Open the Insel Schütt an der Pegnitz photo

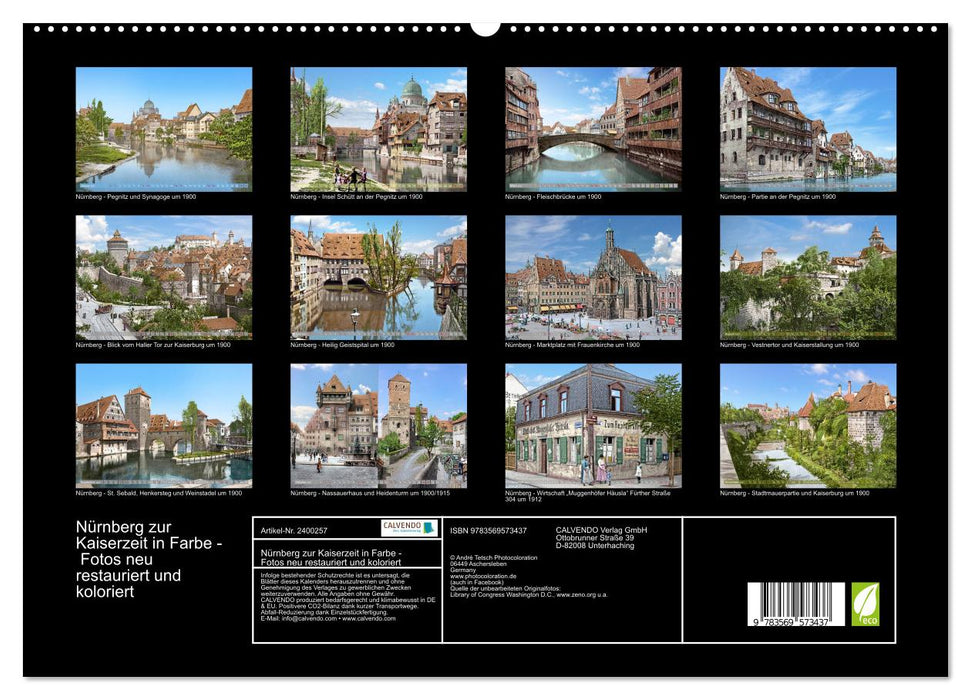coord(378,129)
